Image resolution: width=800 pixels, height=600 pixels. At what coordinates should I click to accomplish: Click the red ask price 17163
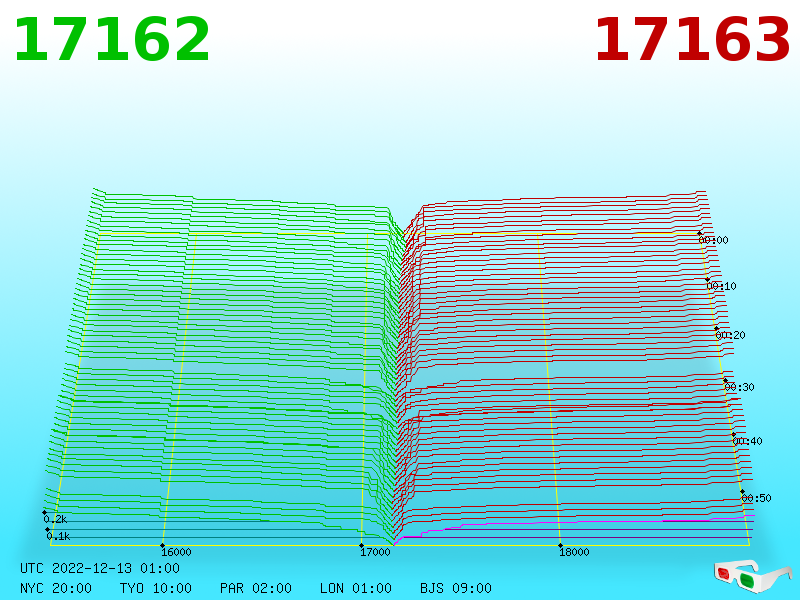pyautogui.click(x=692, y=40)
